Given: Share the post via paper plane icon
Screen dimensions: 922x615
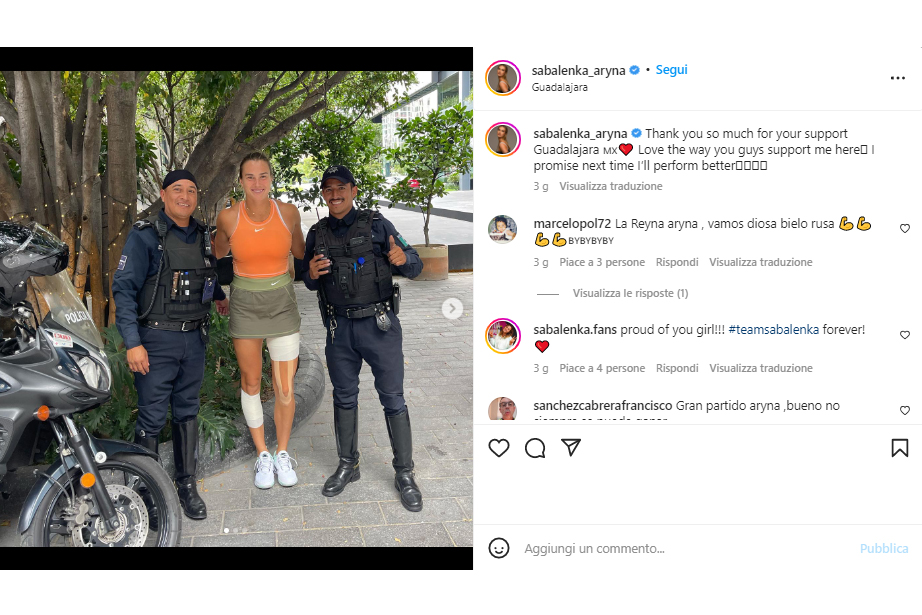Looking at the screenshot, I should pos(571,447).
